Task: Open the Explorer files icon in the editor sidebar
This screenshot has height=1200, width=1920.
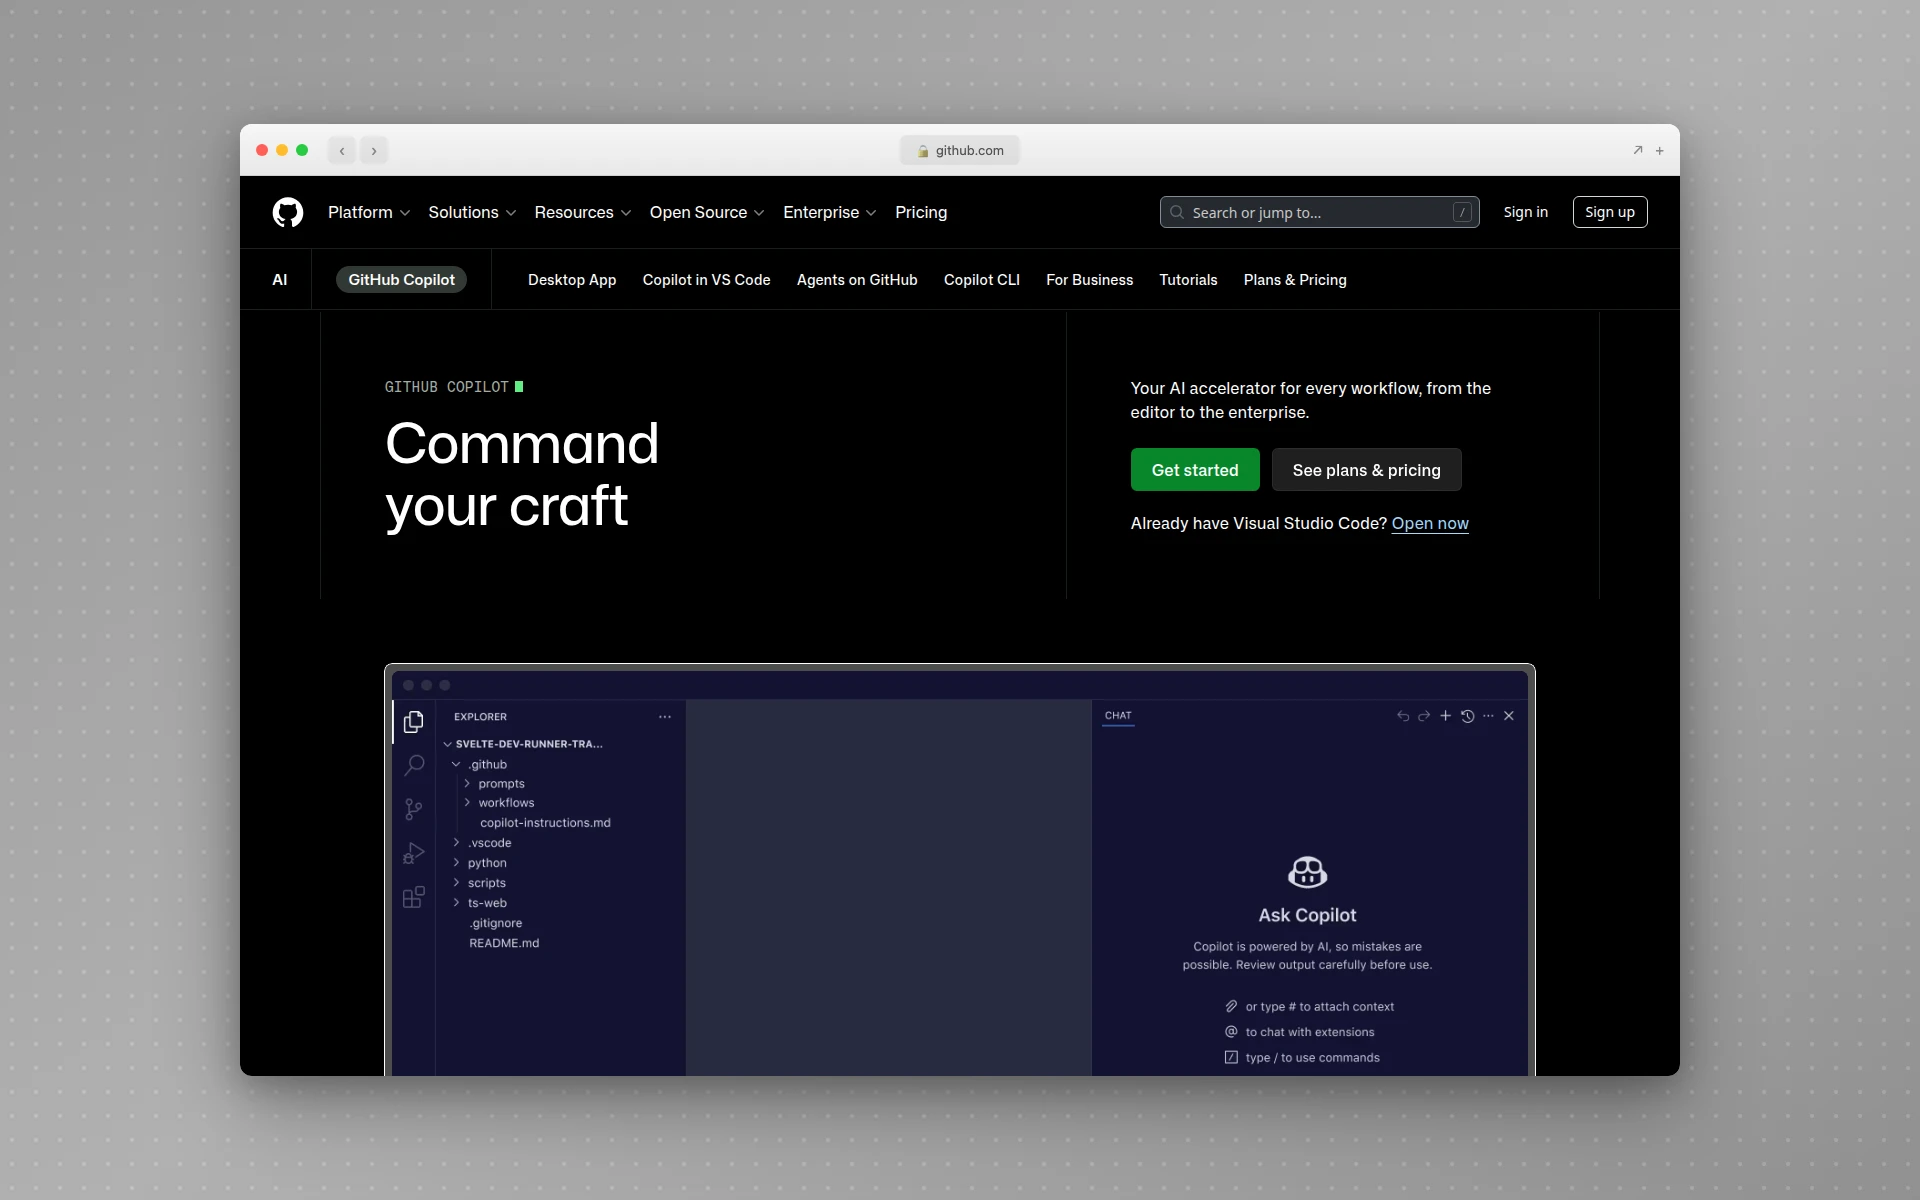Action: 413,721
